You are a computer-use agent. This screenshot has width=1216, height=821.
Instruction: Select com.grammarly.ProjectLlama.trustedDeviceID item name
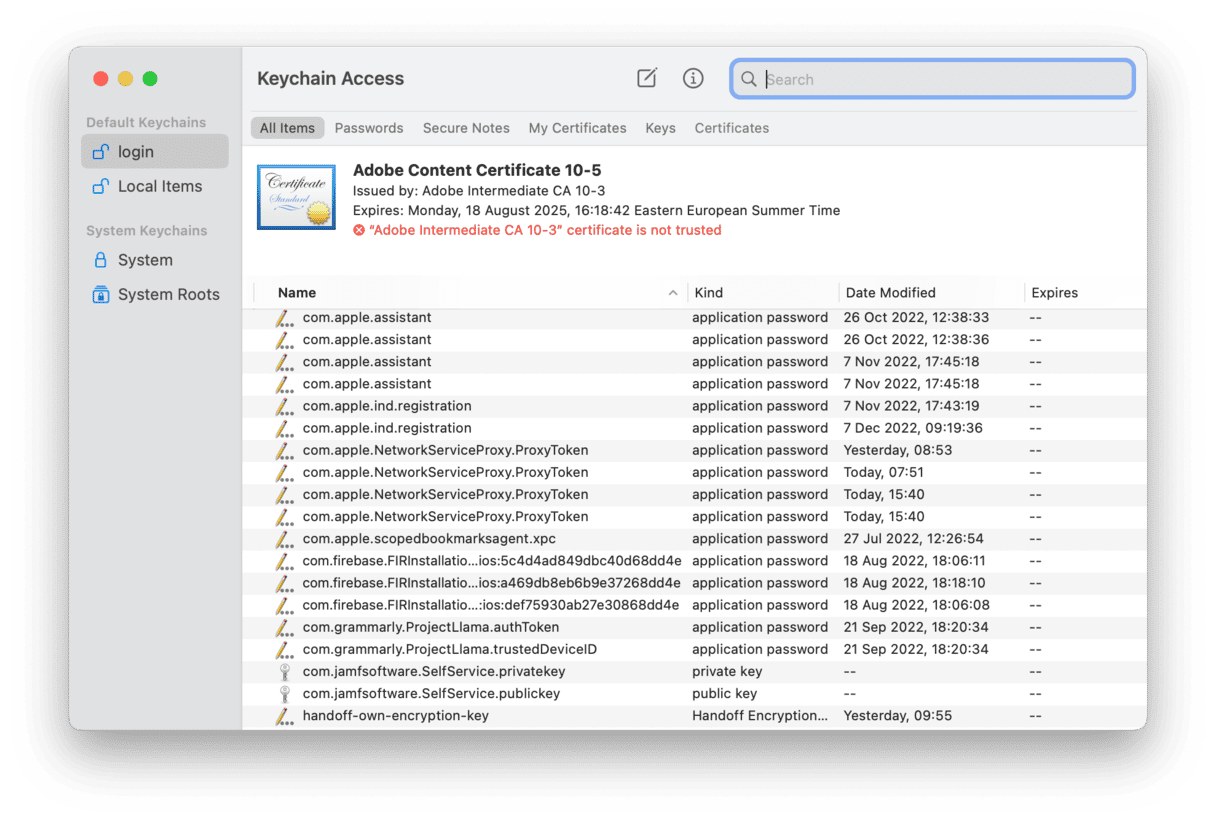pyautogui.click(x=450, y=649)
